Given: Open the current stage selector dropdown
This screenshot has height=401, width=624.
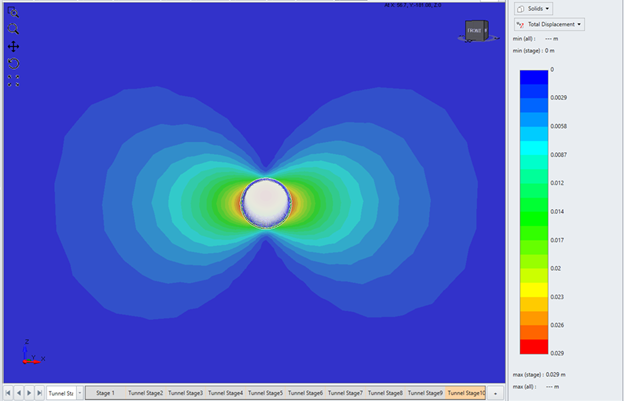Looking at the screenshot, I should point(80,393).
